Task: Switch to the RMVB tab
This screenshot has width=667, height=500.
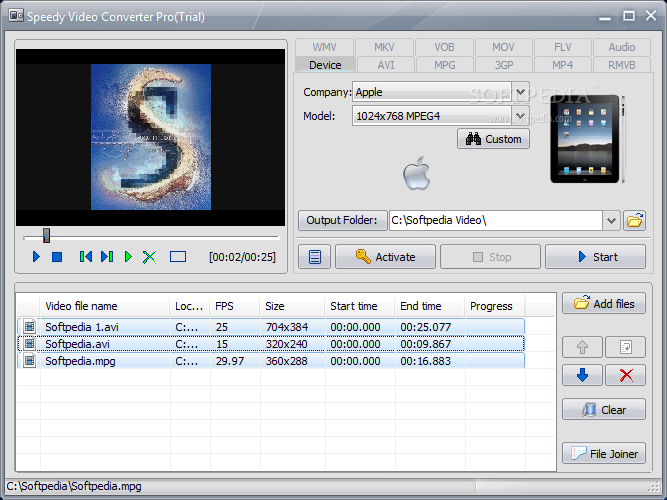Action: click(x=622, y=65)
